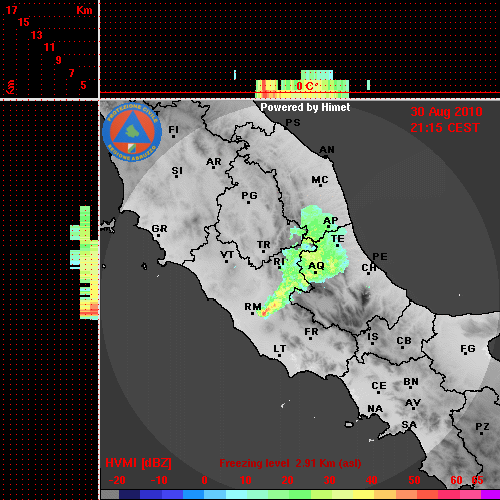Click the time '21:15 CEST'

tap(445, 128)
